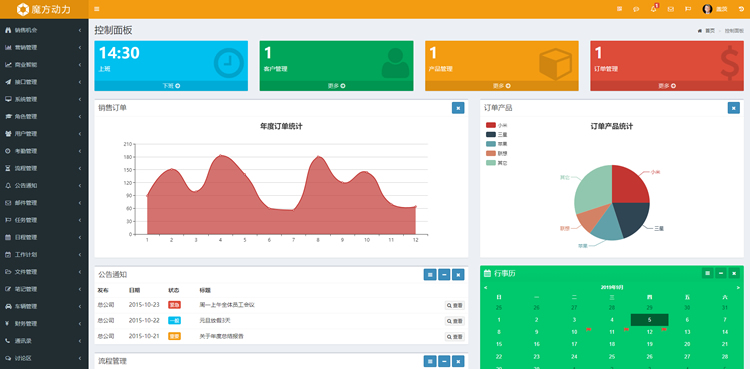This screenshot has width=750, height=369.
Task: Open the grid list icon in top bar
Action: pos(619,9)
